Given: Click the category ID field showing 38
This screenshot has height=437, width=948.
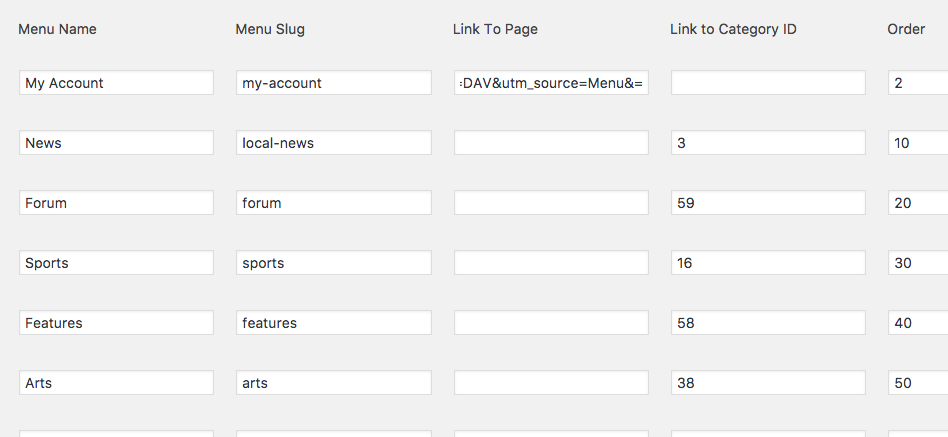Looking at the screenshot, I should [x=768, y=383].
